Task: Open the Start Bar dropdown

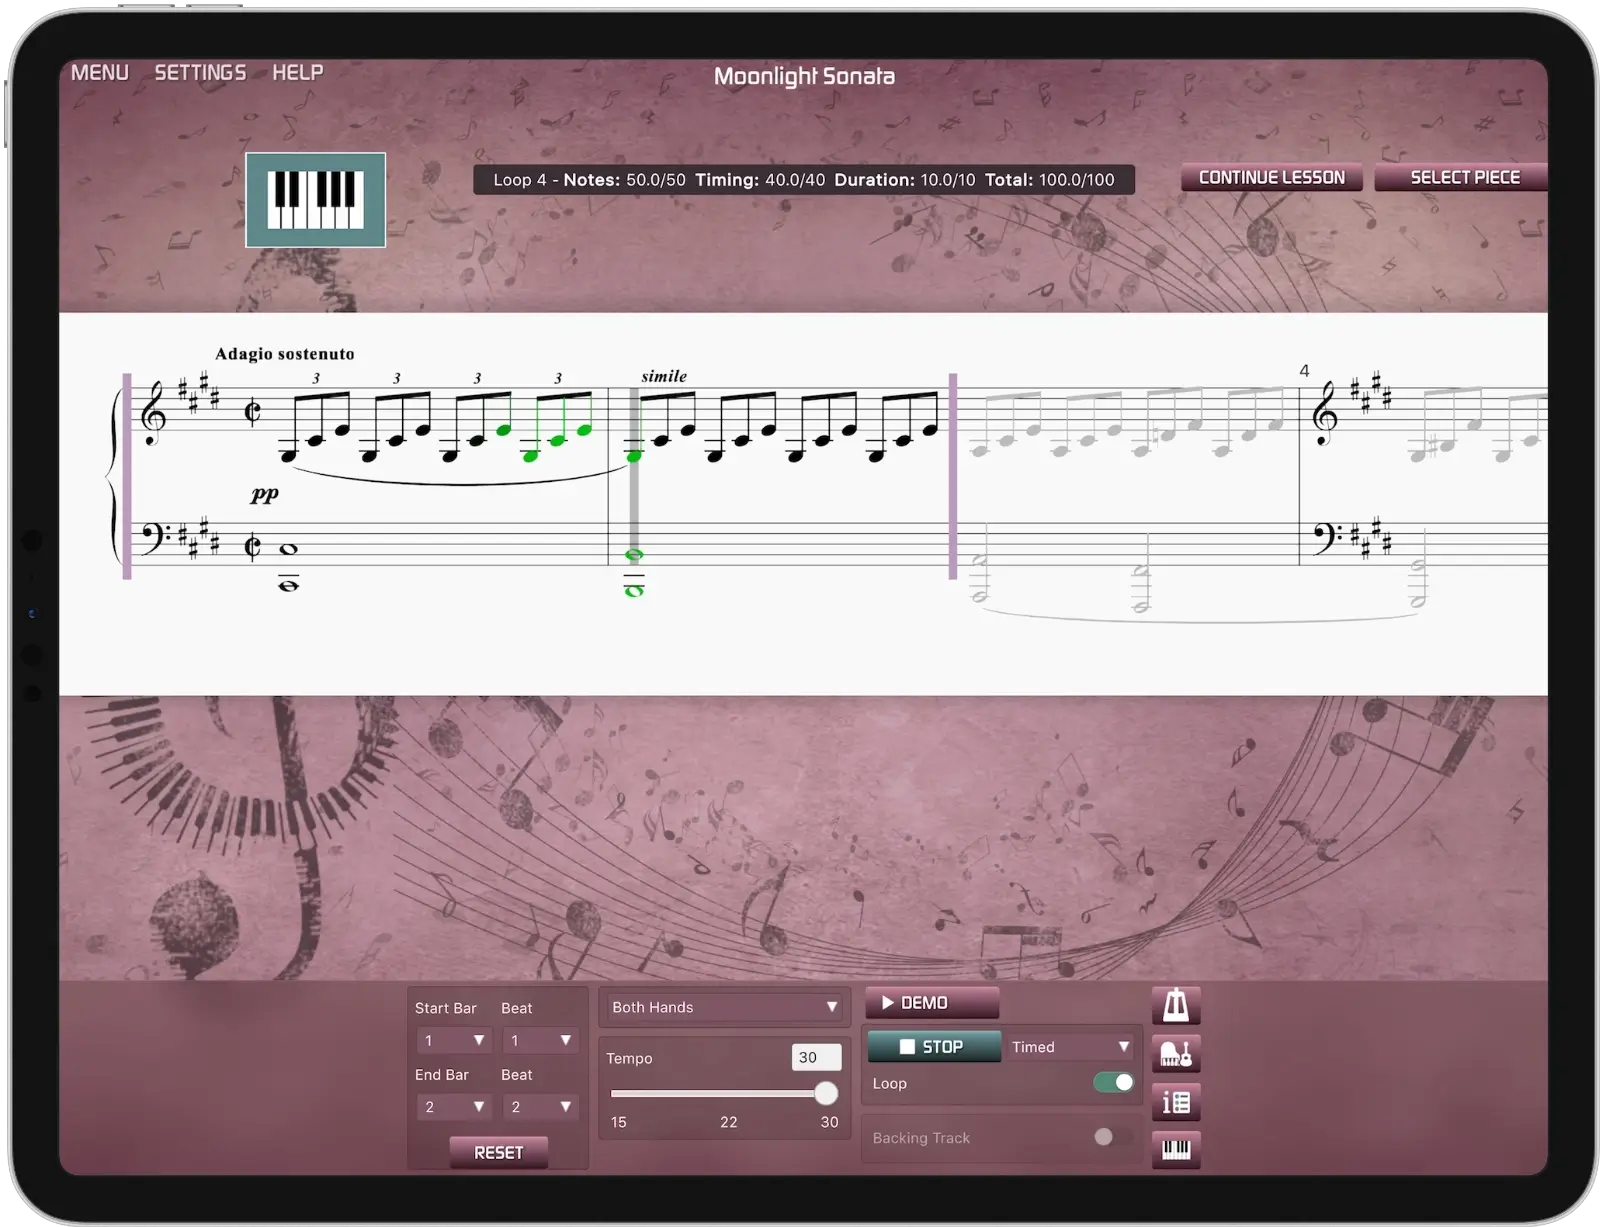Action: 453,1040
